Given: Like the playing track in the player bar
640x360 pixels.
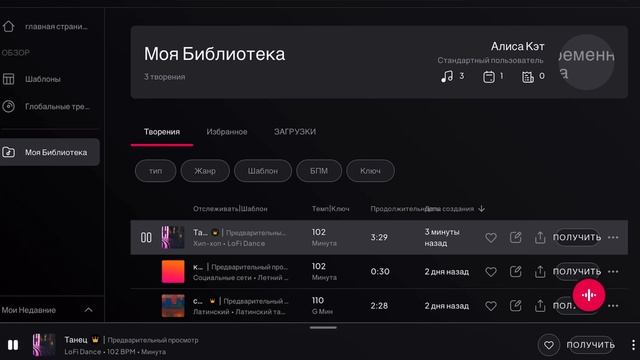Looking at the screenshot, I should (549, 345).
